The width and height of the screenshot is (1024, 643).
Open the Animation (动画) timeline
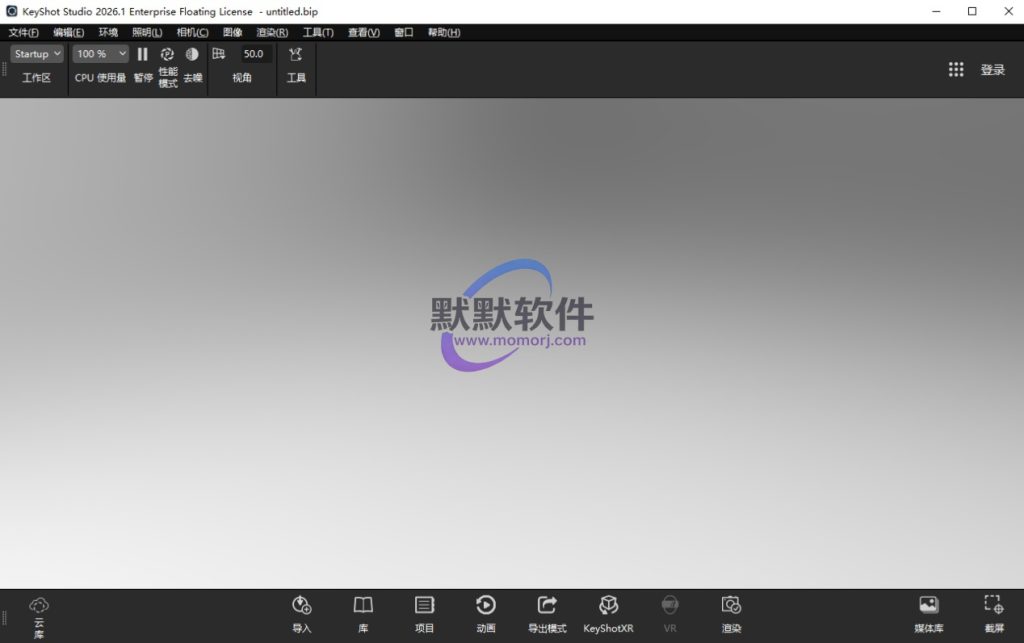(x=485, y=612)
